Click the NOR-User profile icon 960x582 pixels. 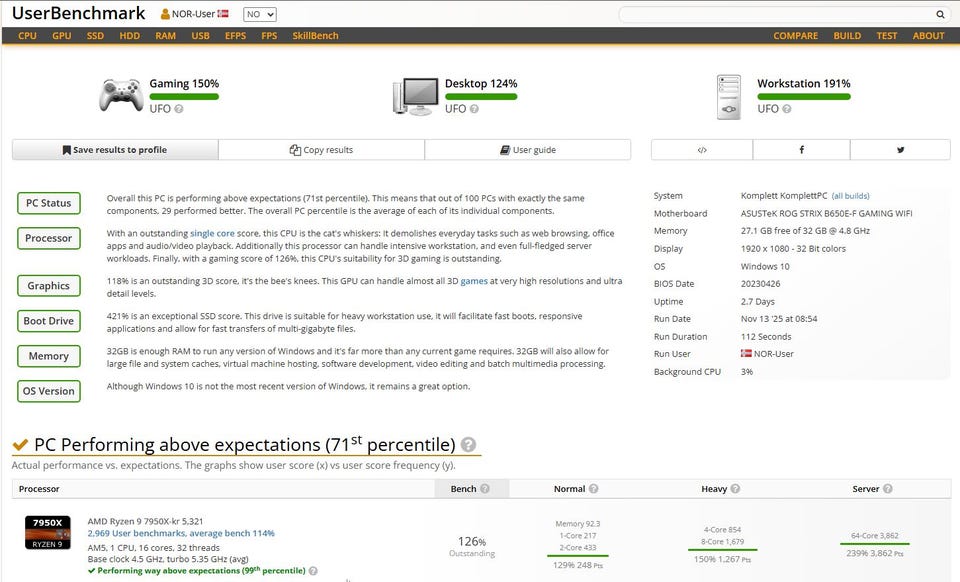[x=165, y=13]
